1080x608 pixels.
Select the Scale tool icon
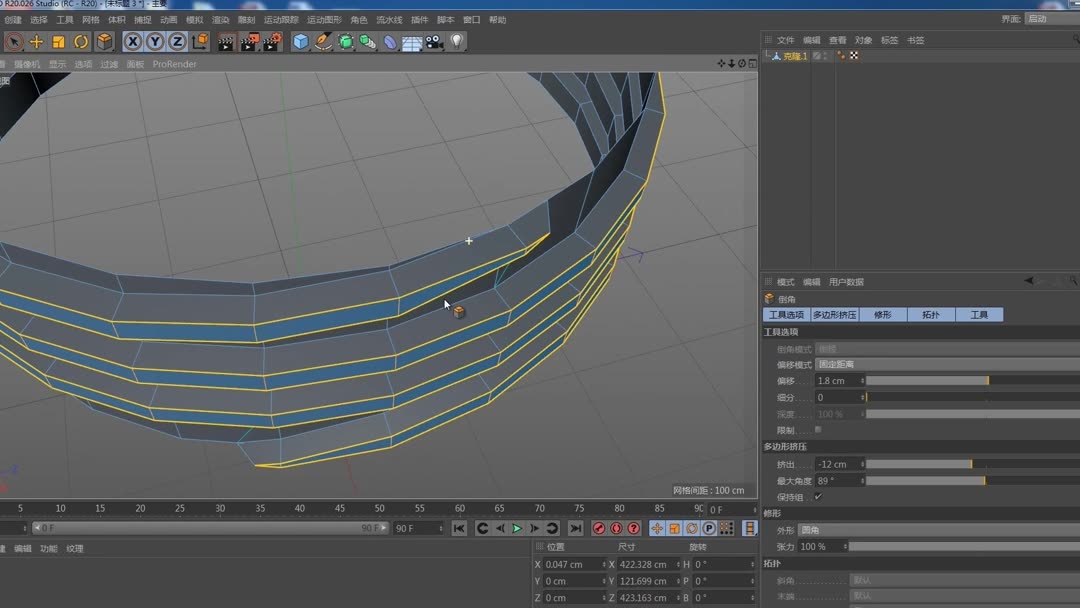click(x=58, y=42)
